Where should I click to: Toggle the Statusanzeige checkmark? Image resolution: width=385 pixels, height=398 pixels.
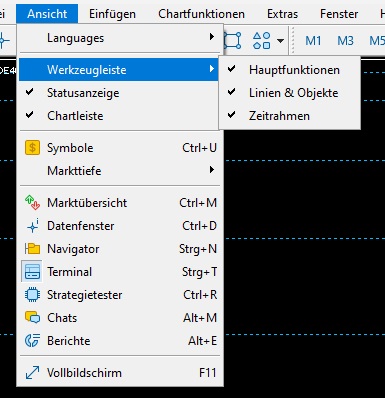tap(120, 93)
